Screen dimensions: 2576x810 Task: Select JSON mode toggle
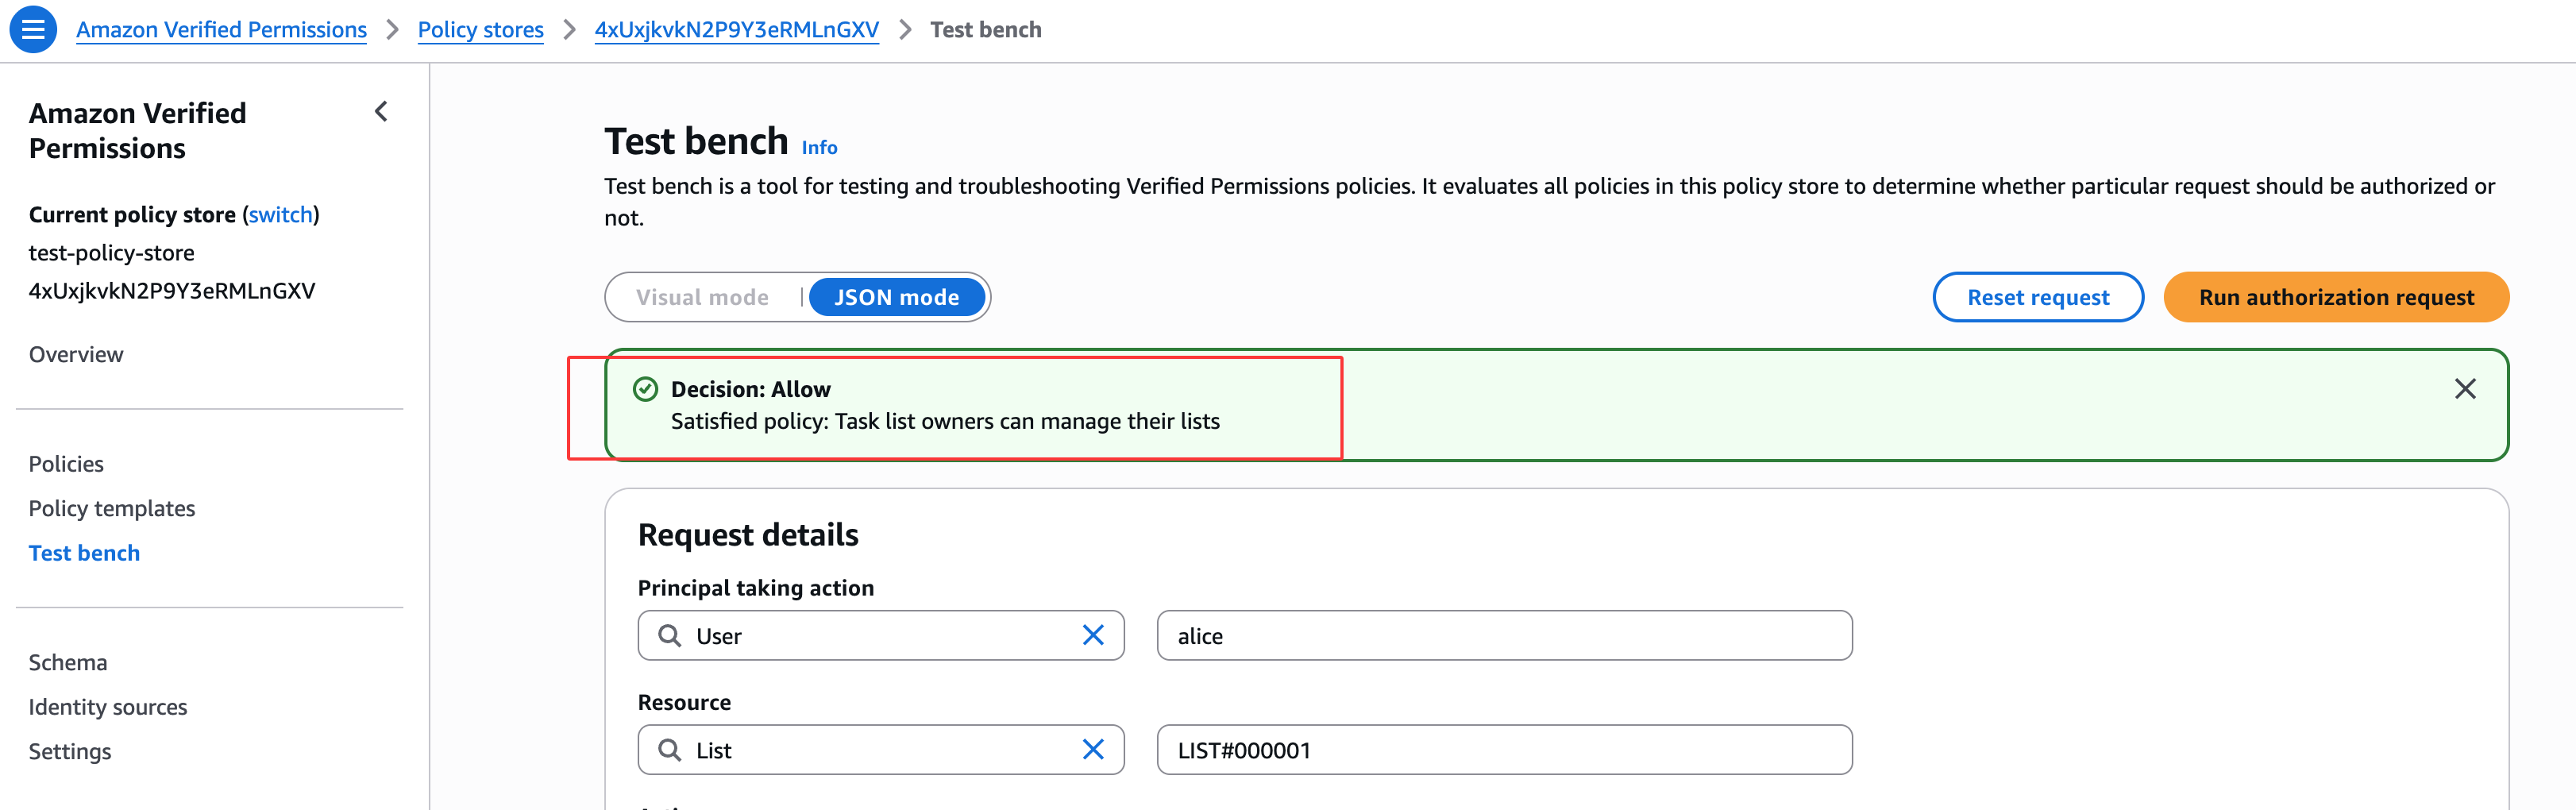(896, 298)
